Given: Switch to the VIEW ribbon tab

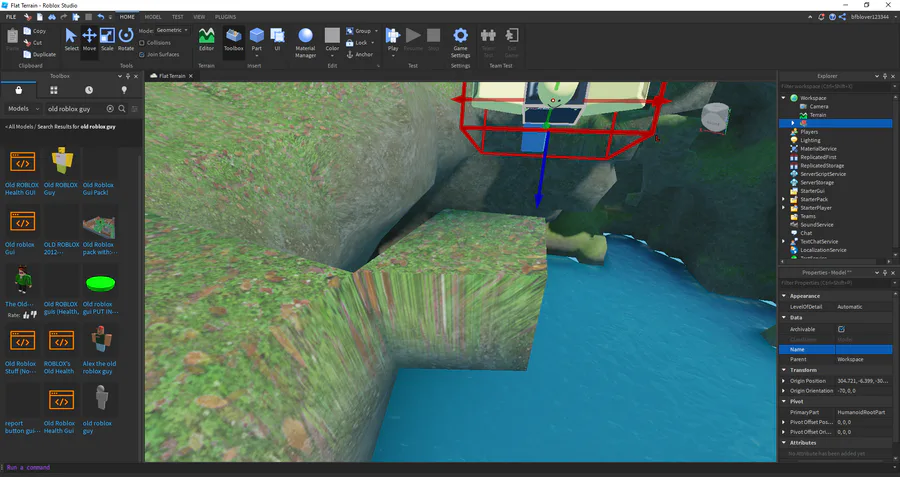Looking at the screenshot, I should click(x=199, y=17).
